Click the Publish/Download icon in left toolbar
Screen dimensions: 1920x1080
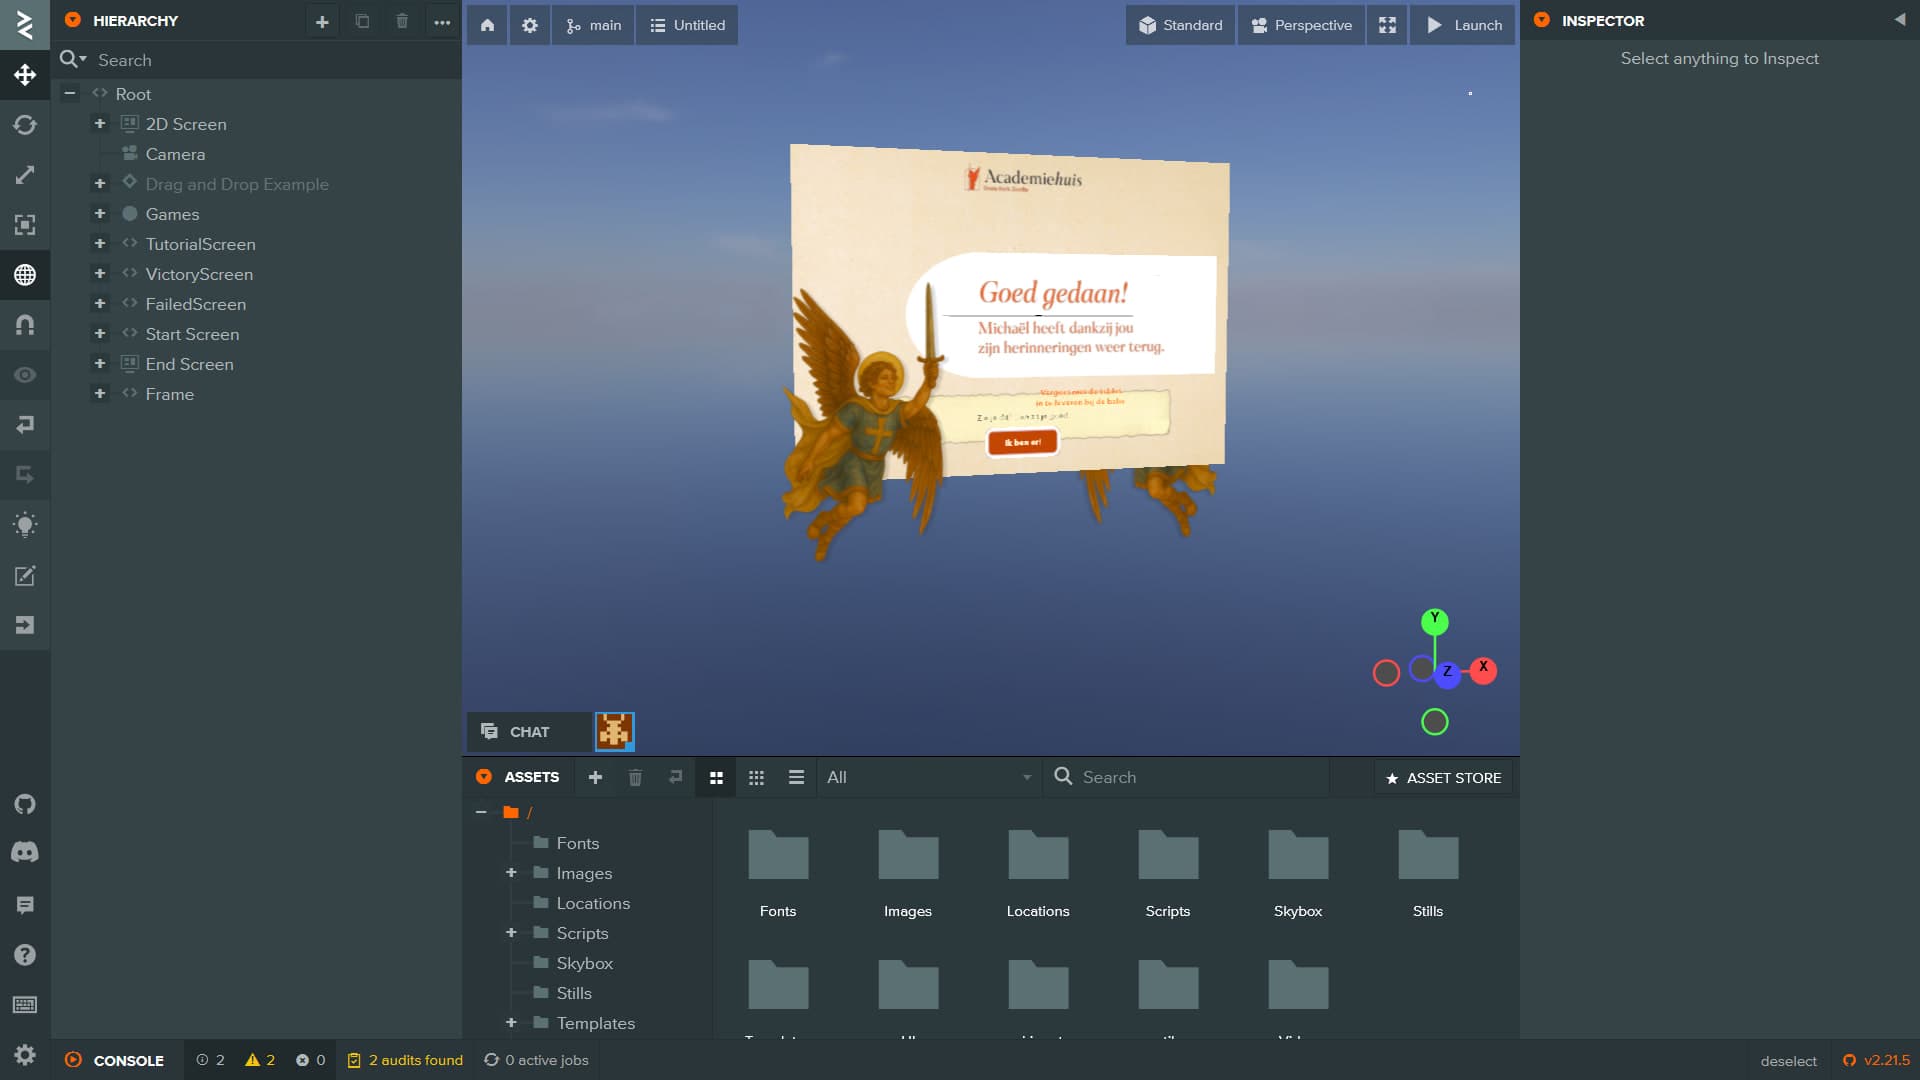tap(25, 625)
